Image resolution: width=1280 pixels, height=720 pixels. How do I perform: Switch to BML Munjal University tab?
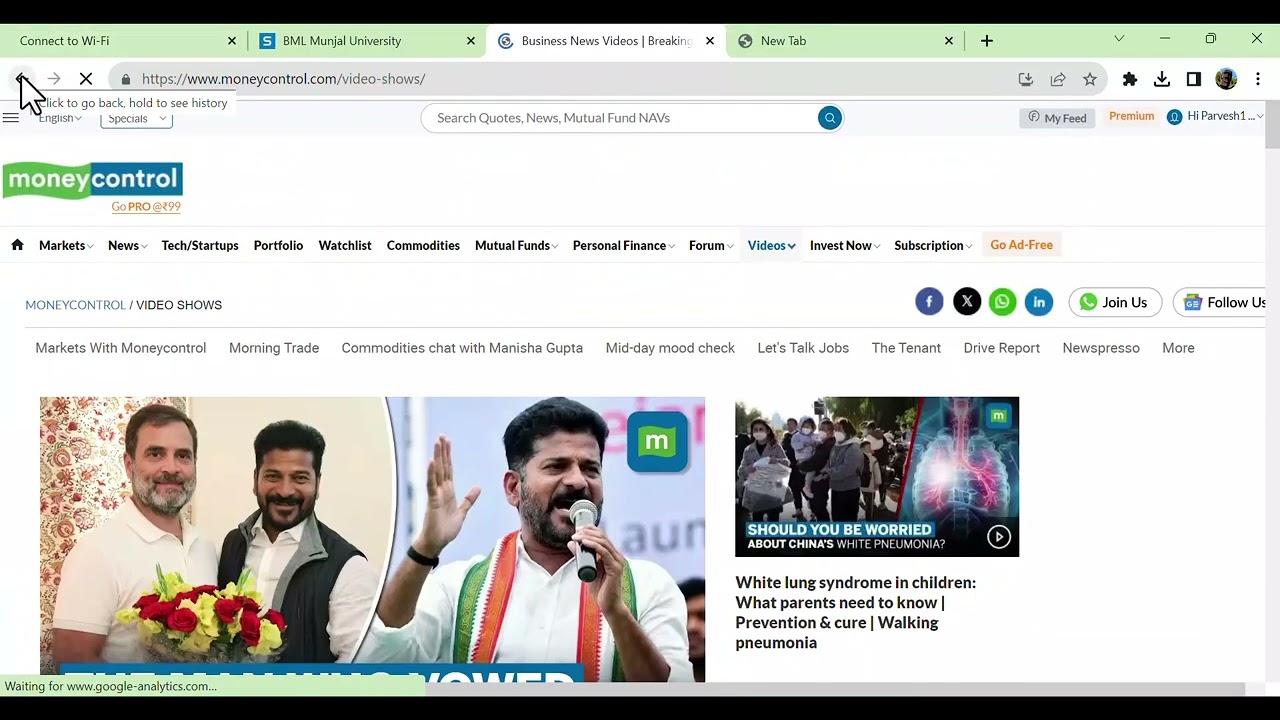(x=365, y=41)
